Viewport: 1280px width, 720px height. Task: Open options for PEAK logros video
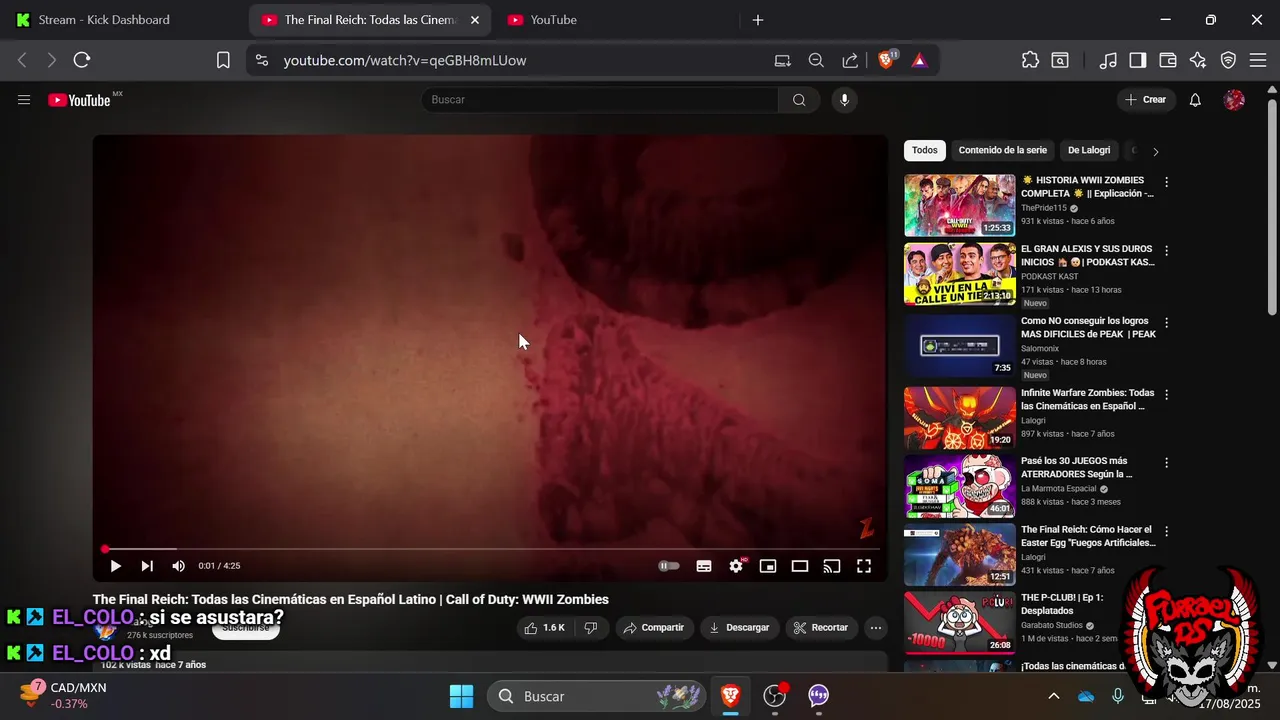(1166, 322)
